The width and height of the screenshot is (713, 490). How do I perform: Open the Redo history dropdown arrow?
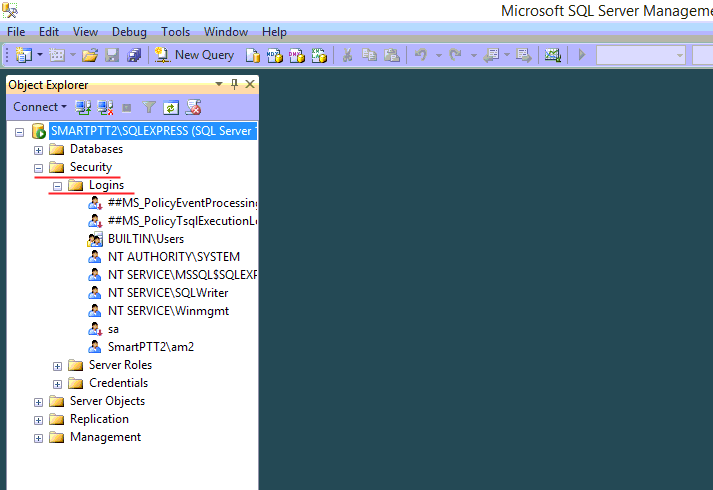click(x=473, y=55)
